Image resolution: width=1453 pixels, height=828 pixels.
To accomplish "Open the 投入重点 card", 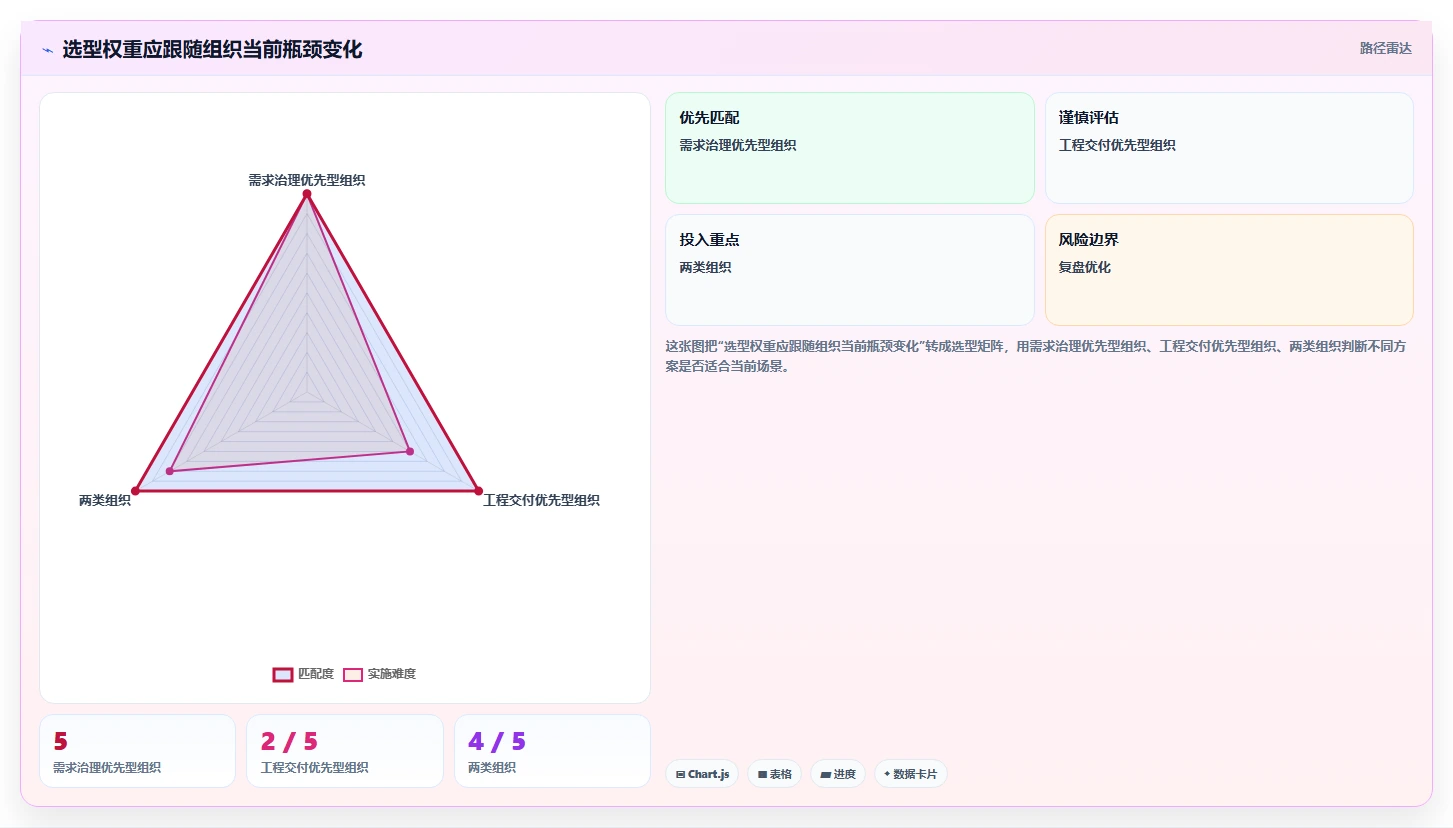I will (x=850, y=270).
